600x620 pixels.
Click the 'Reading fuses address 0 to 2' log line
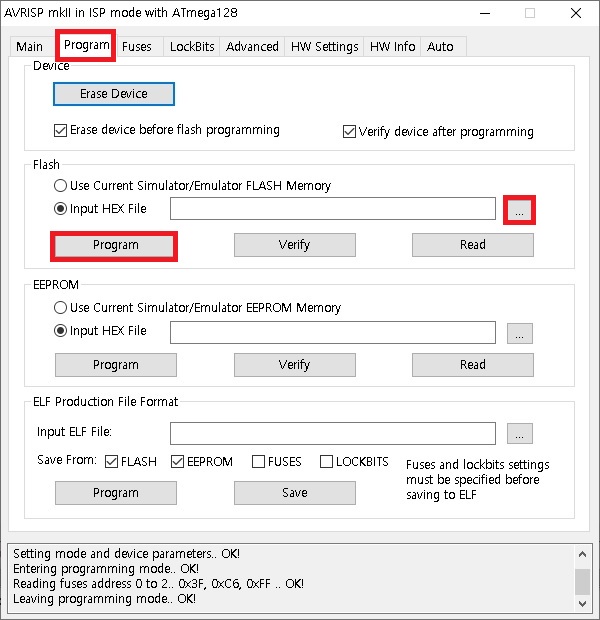click(x=158, y=584)
